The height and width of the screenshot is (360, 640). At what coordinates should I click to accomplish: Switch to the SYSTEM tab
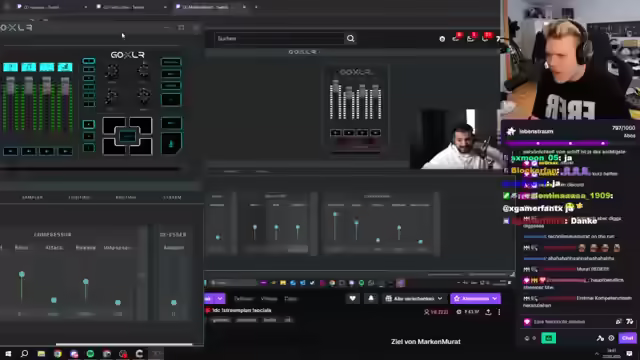pos(172,198)
